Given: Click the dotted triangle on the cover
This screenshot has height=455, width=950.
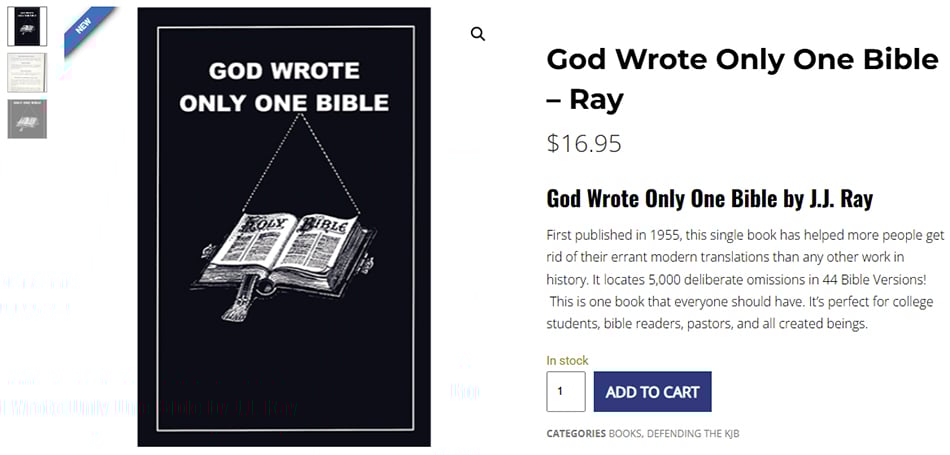Looking at the screenshot, I should coord(285,160).
